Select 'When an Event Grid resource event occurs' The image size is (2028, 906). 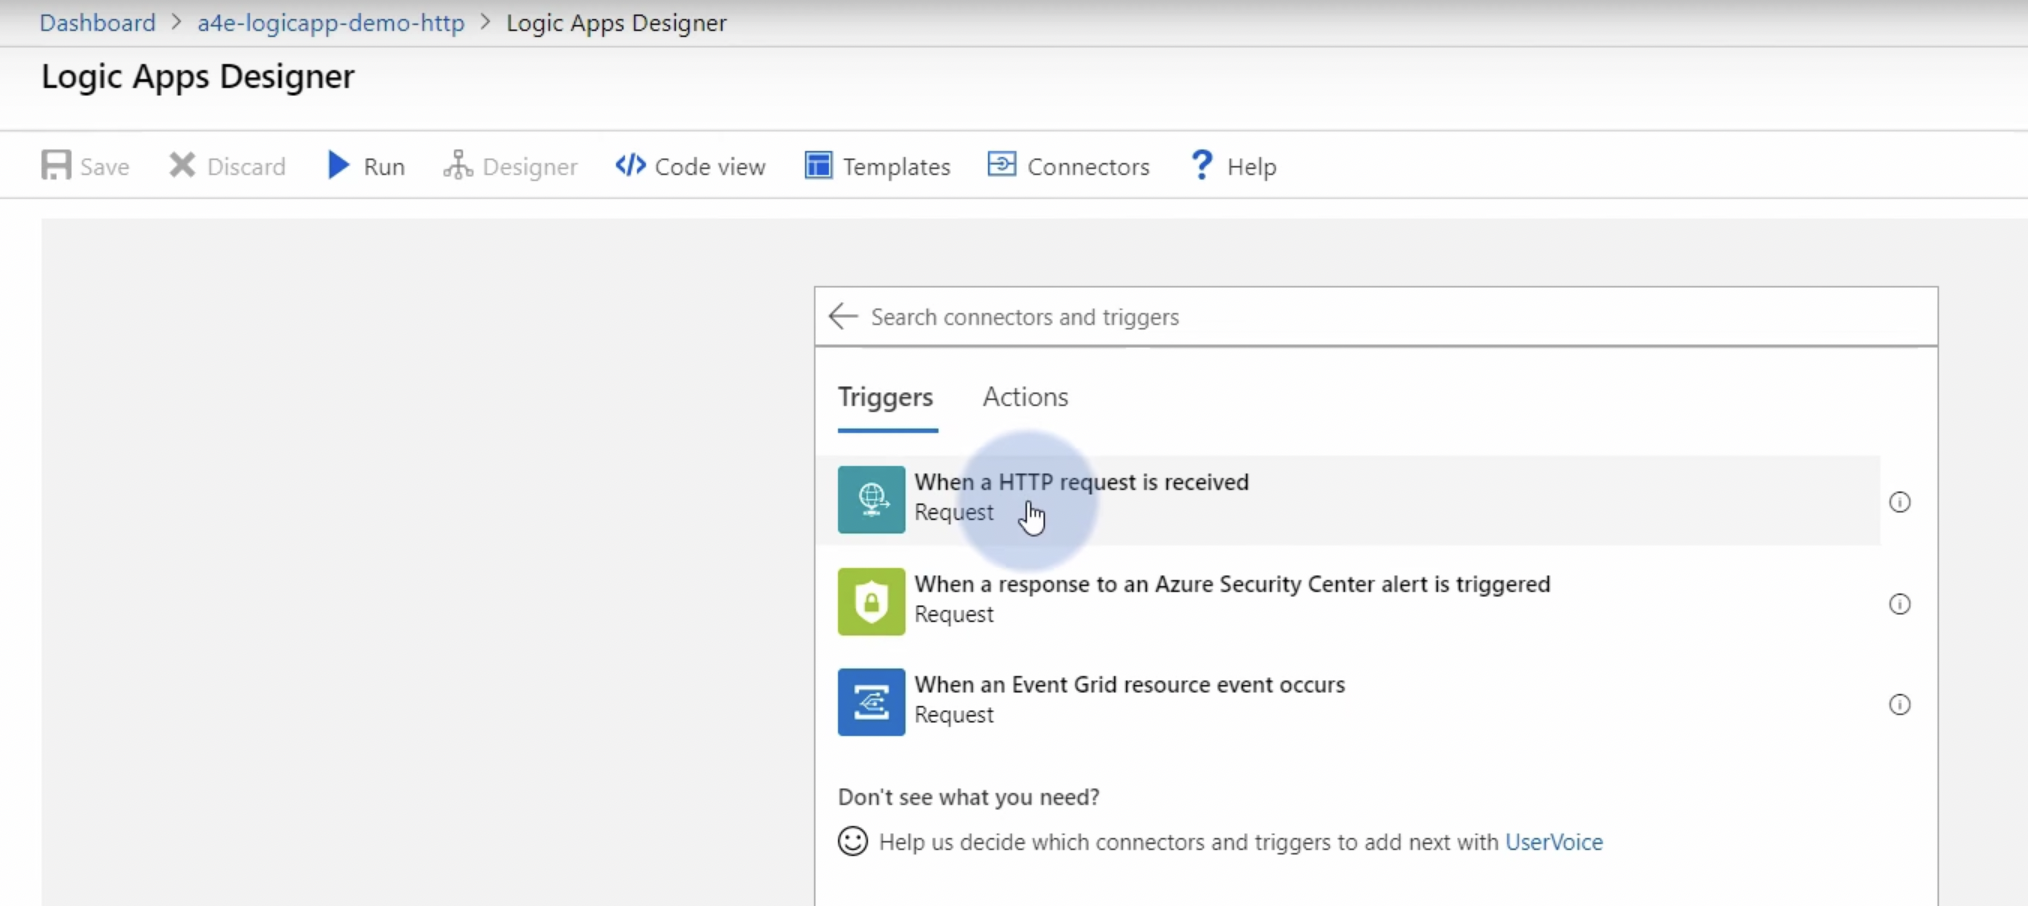pos(1130,685)
